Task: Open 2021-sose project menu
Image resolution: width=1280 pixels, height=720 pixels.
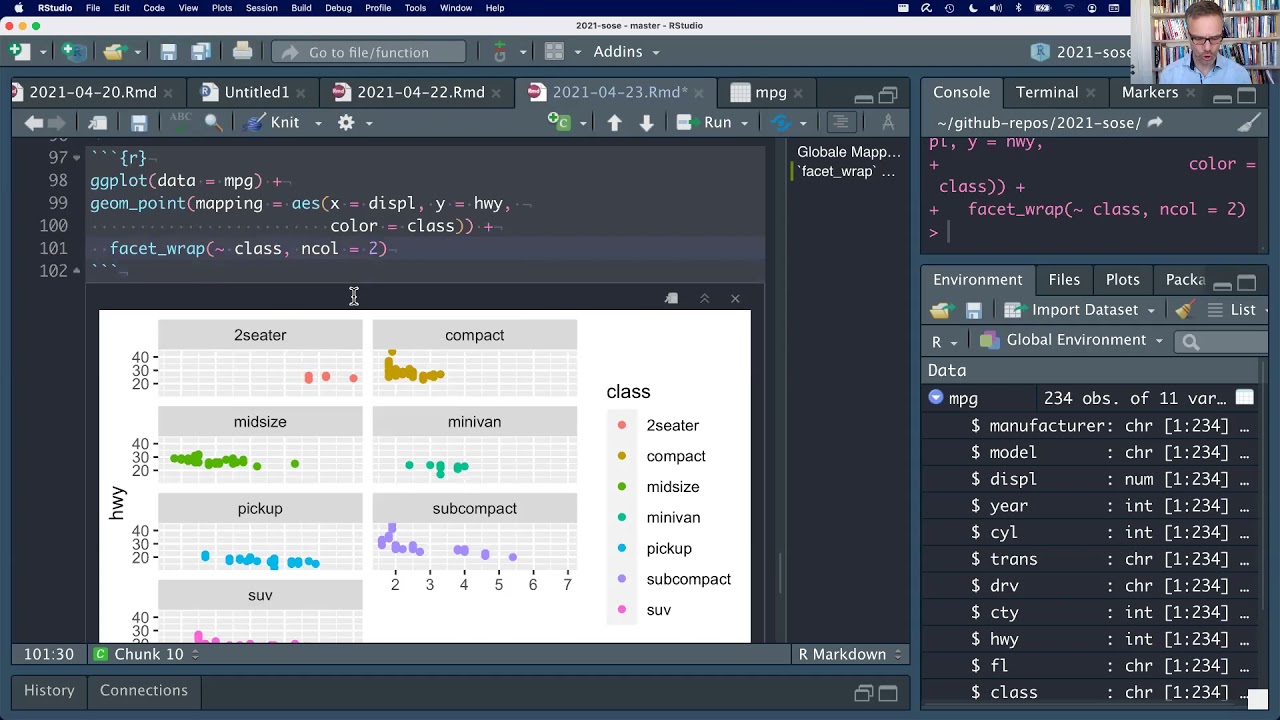Action: (x=1082, y=52)
